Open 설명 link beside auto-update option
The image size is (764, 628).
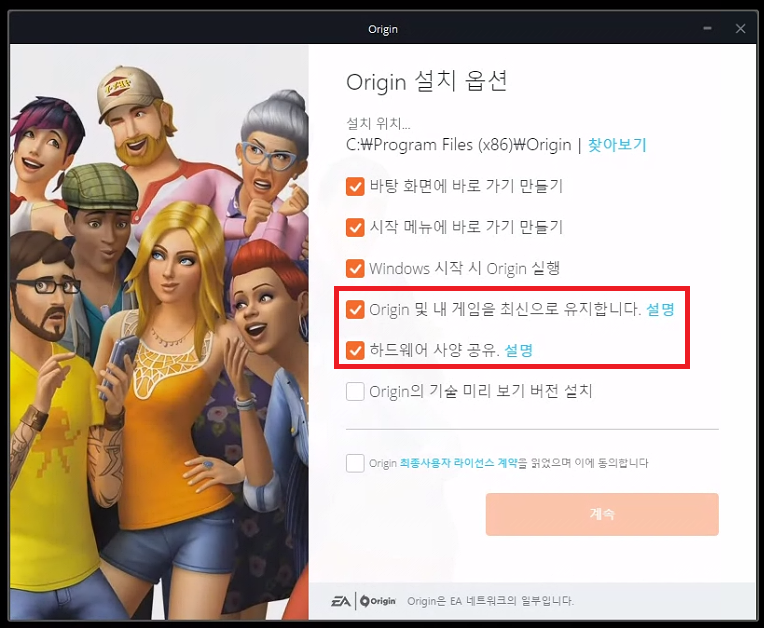pyautogui.click(x=660, y=309)
